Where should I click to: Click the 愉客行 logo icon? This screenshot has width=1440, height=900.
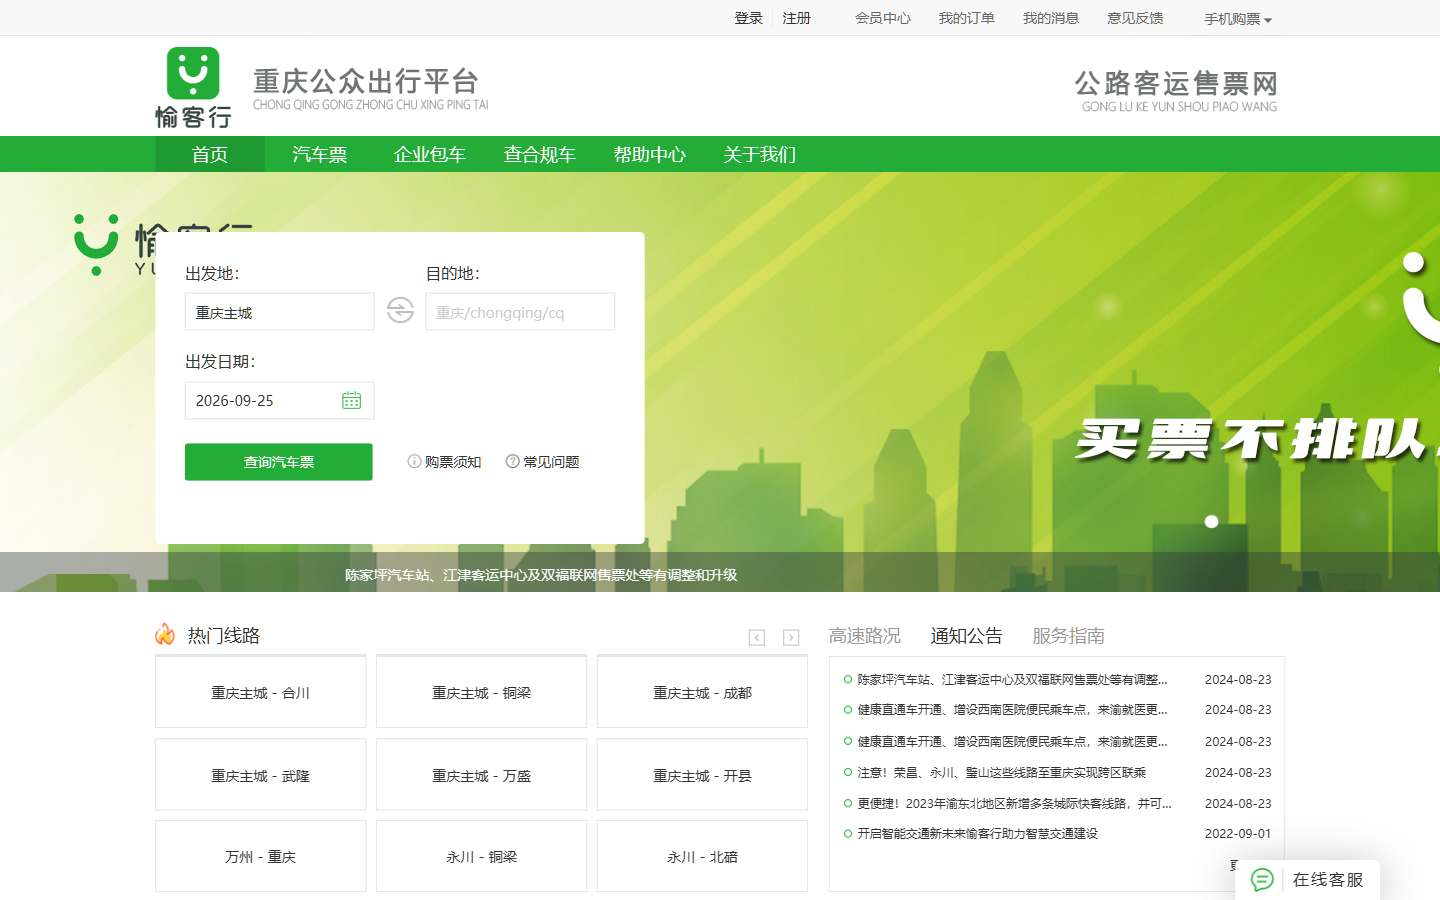point(193,88)
